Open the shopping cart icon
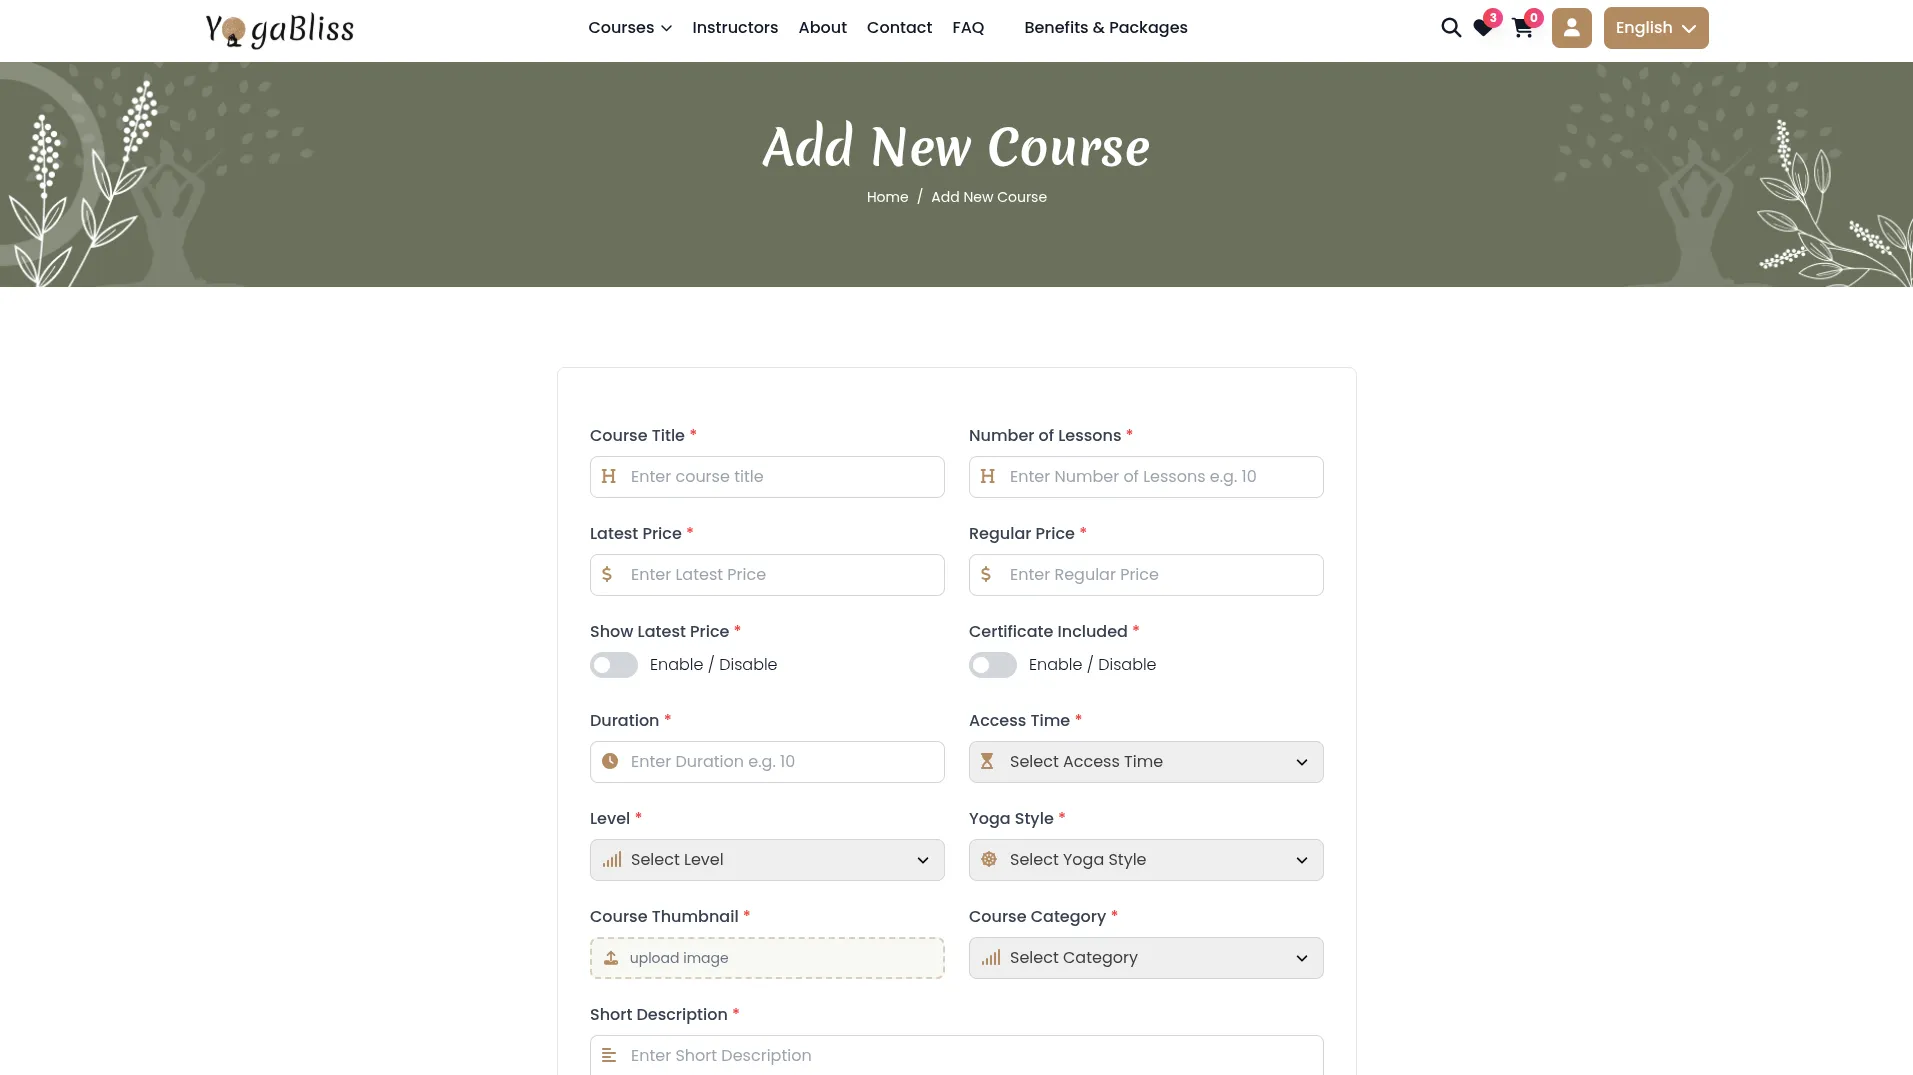 tap(1522, 28)
